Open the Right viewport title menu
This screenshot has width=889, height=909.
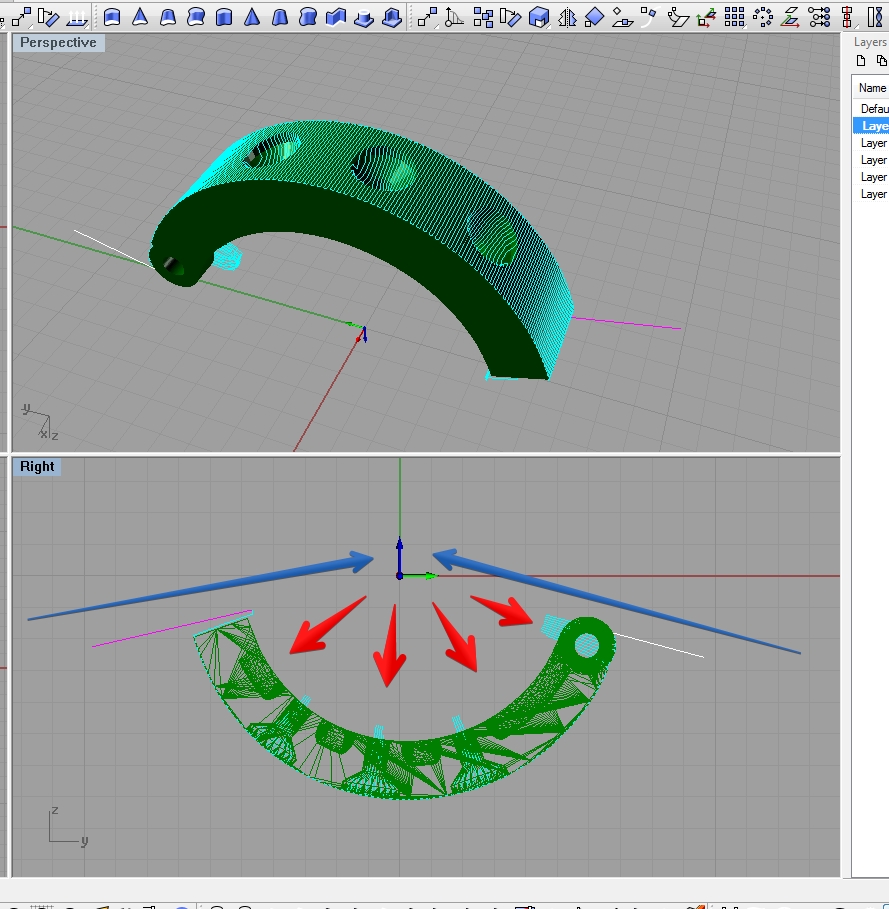tap(37, 466)
